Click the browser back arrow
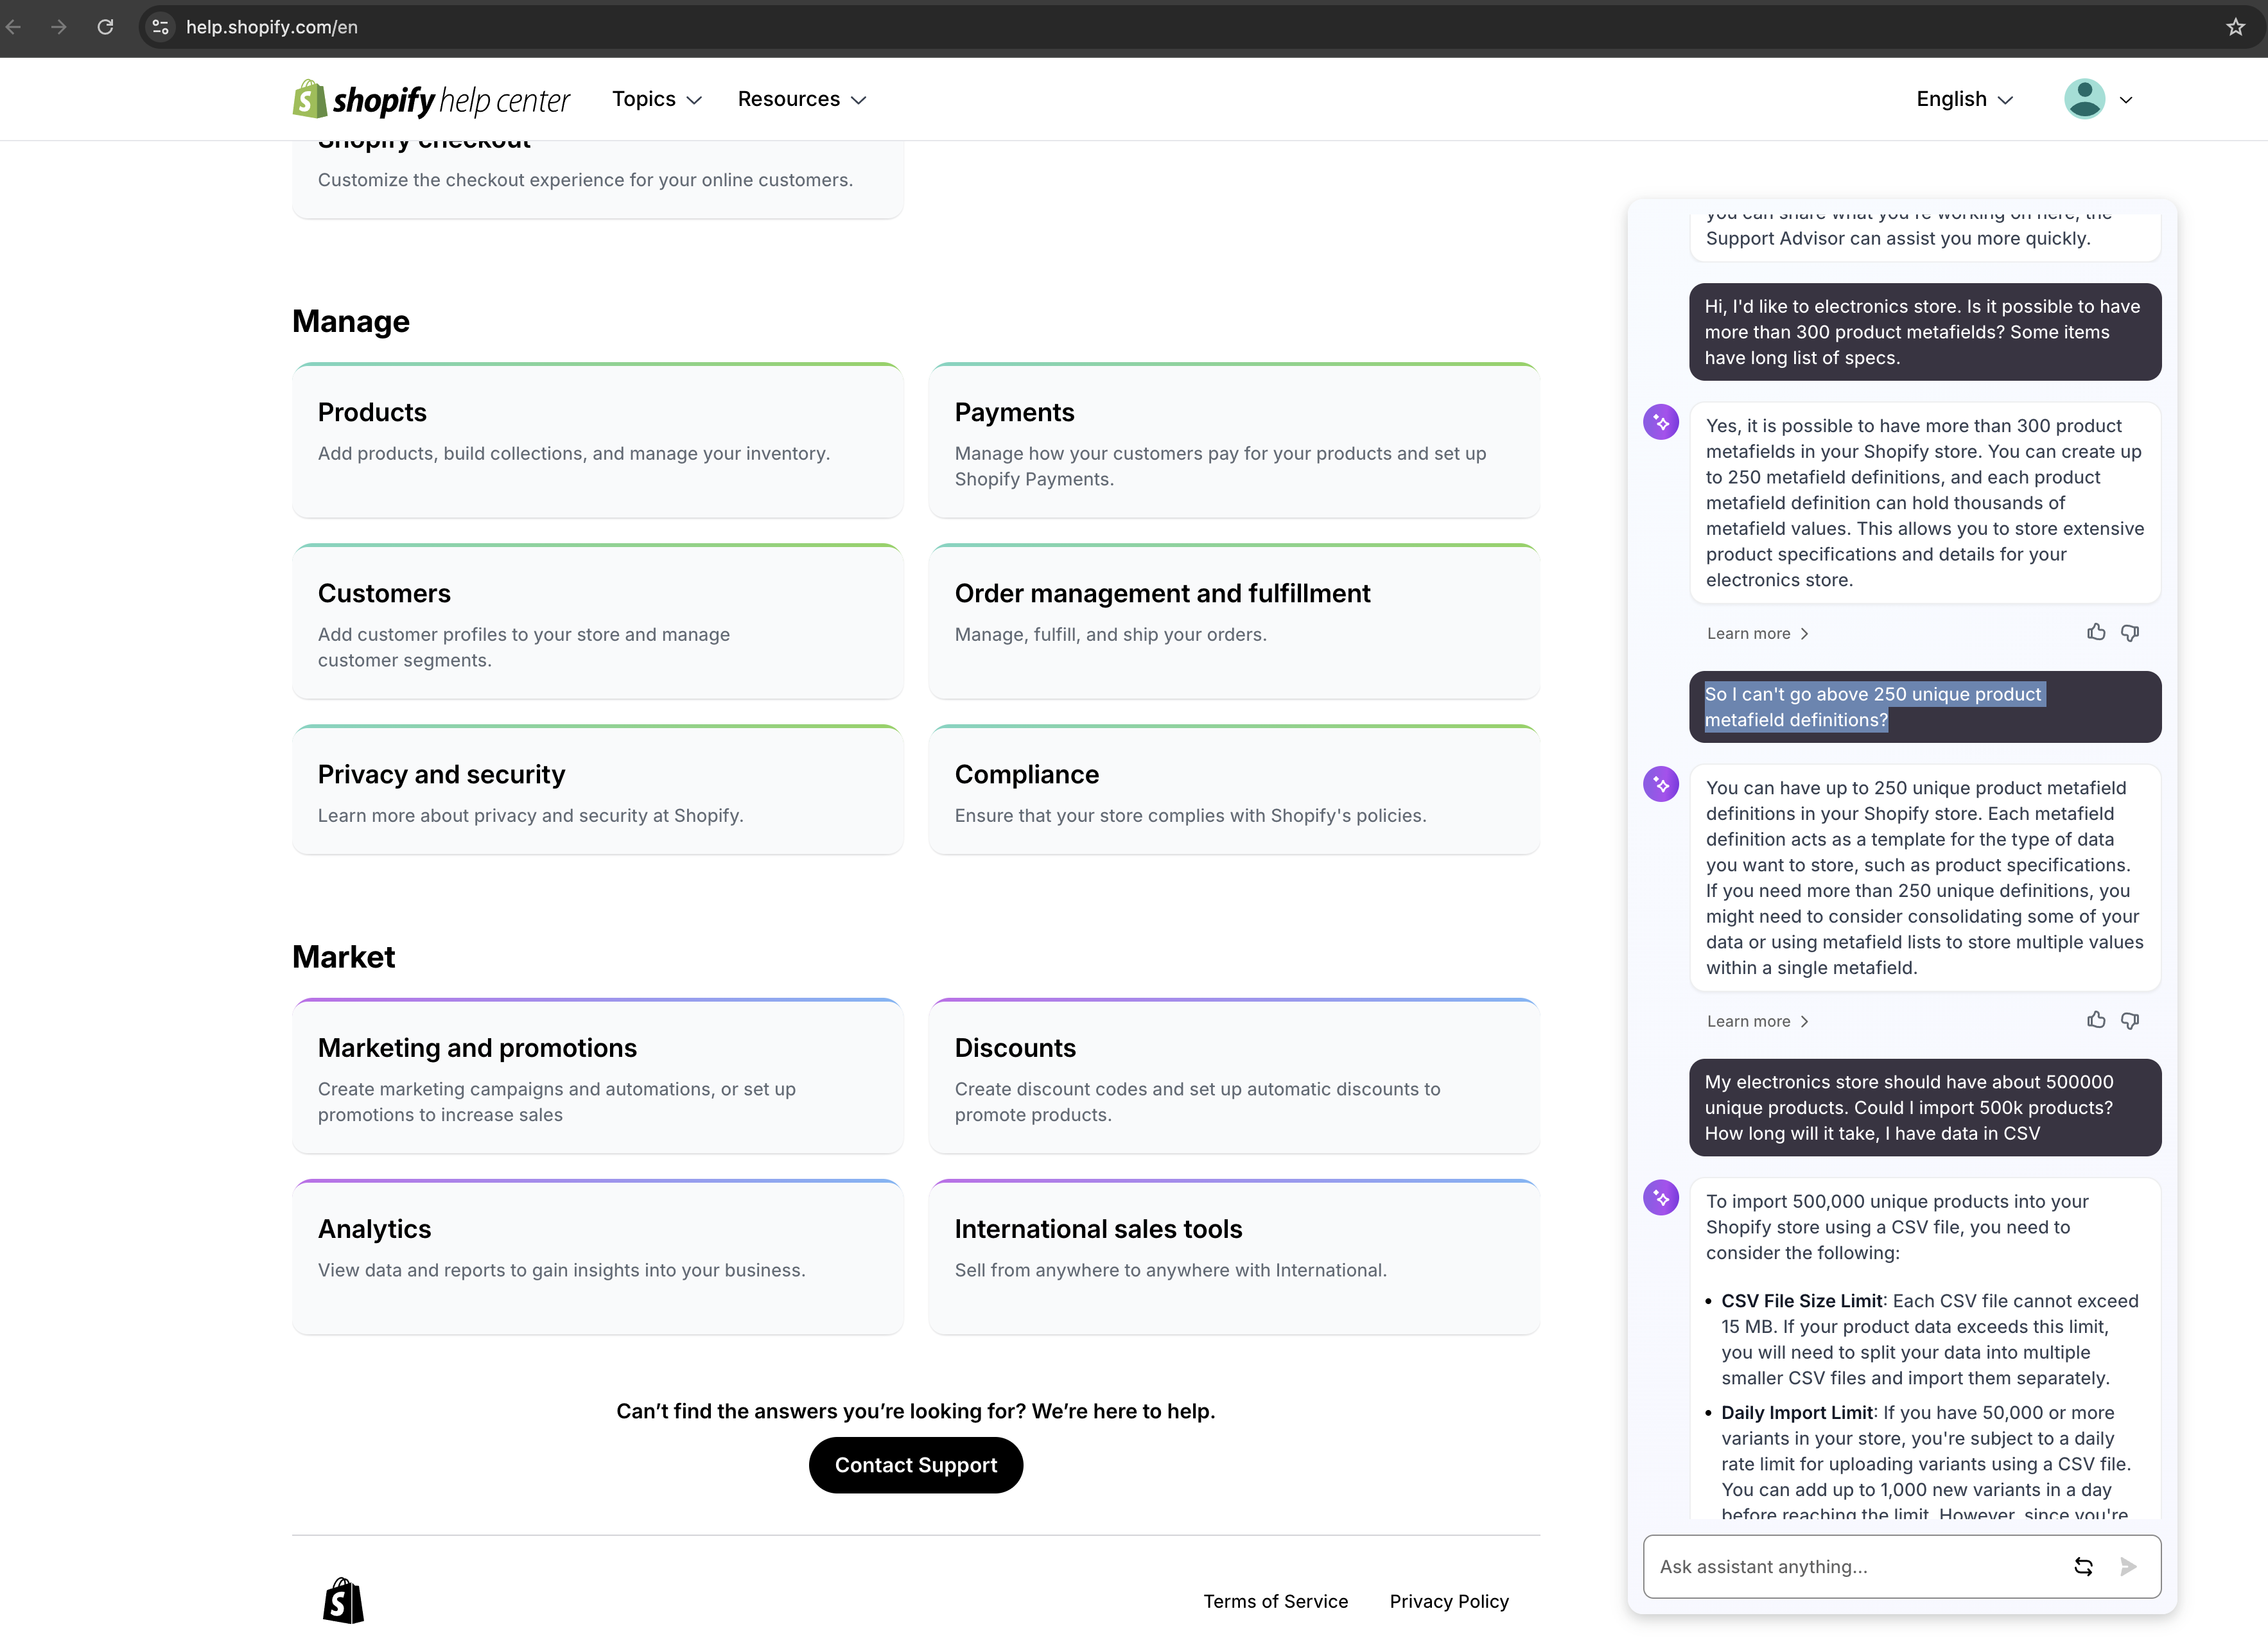The width and height of the screenshot is (2268, 1645). pyautogui.click(x=14, y=27)
